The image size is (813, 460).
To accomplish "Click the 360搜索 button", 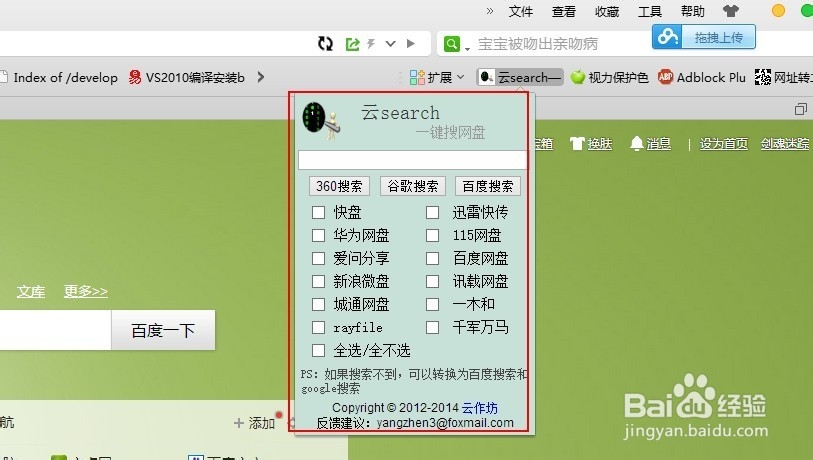I will pyautogui.click(x=339, y=186).
